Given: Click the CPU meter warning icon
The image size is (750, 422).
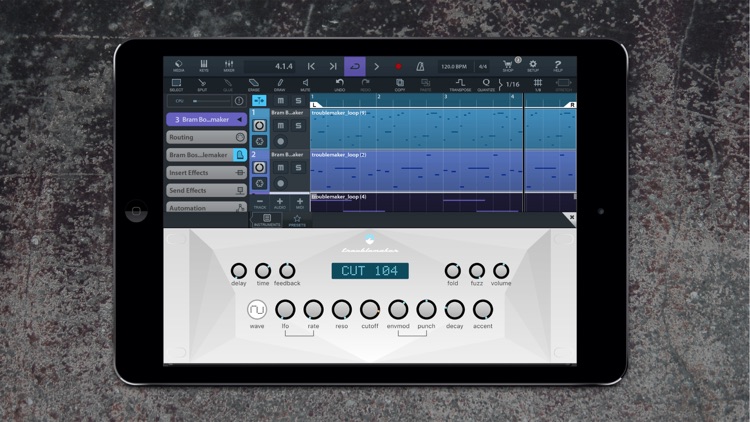Looking at the screenshot, I should pos(239,101).
